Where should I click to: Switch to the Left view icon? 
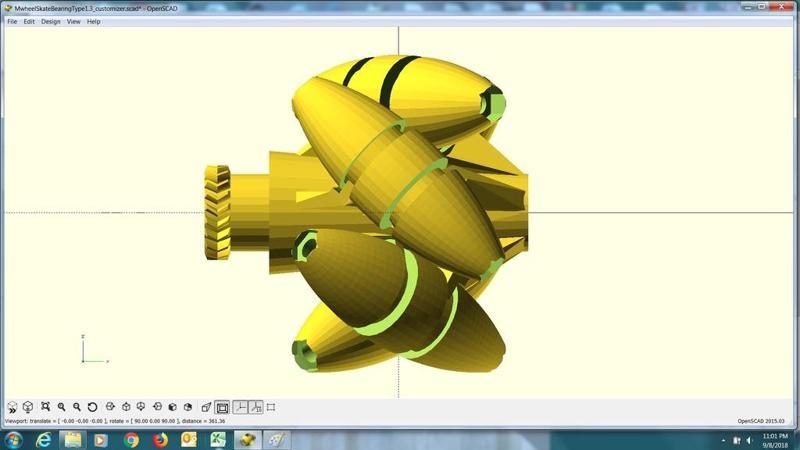point(157,407)
